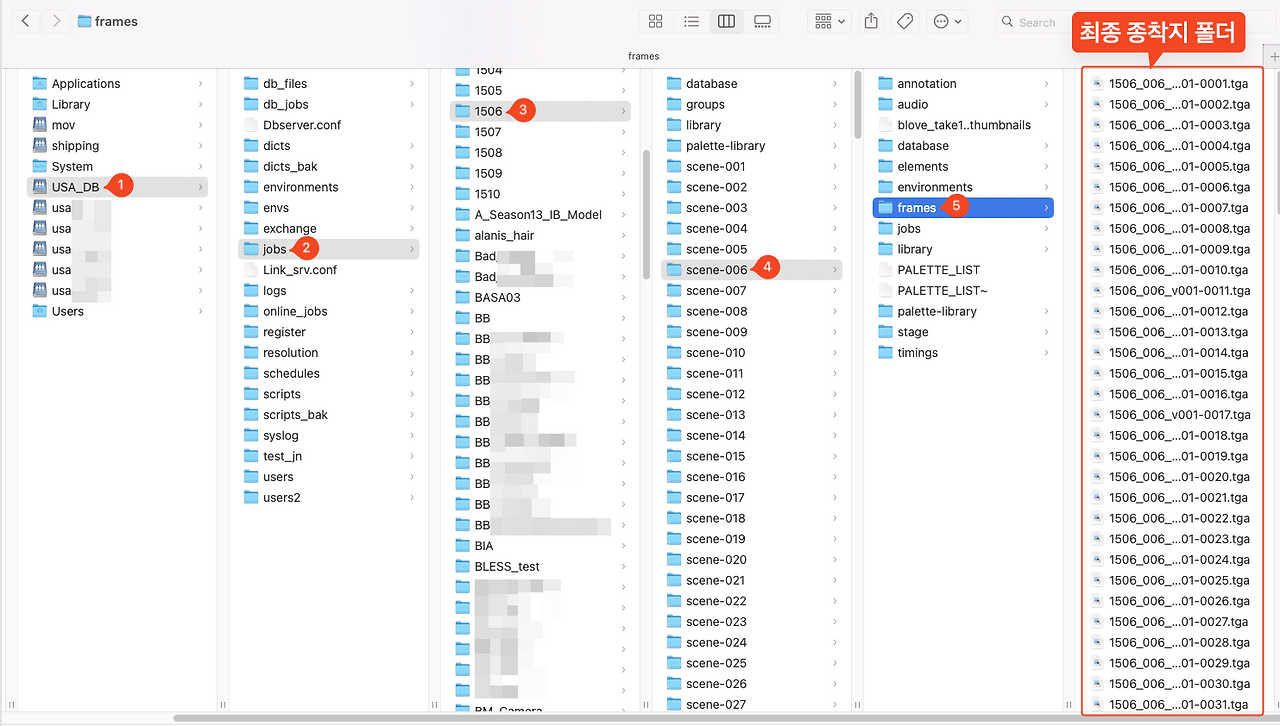Open the test_jn folder
Image resolution: width=1280 pixels, height=726 pixels.
[x=328, y=456]
